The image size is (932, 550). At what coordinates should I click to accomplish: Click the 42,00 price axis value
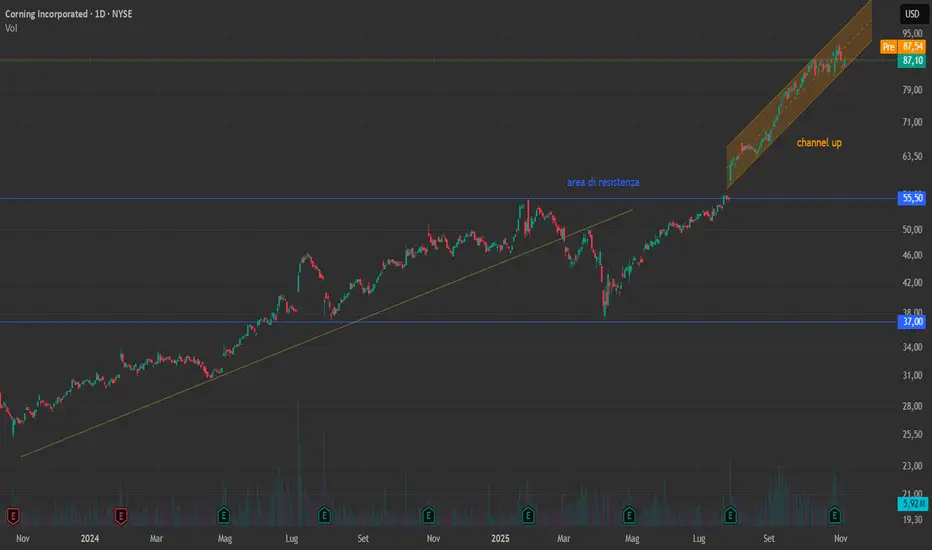tap(912, 283)
